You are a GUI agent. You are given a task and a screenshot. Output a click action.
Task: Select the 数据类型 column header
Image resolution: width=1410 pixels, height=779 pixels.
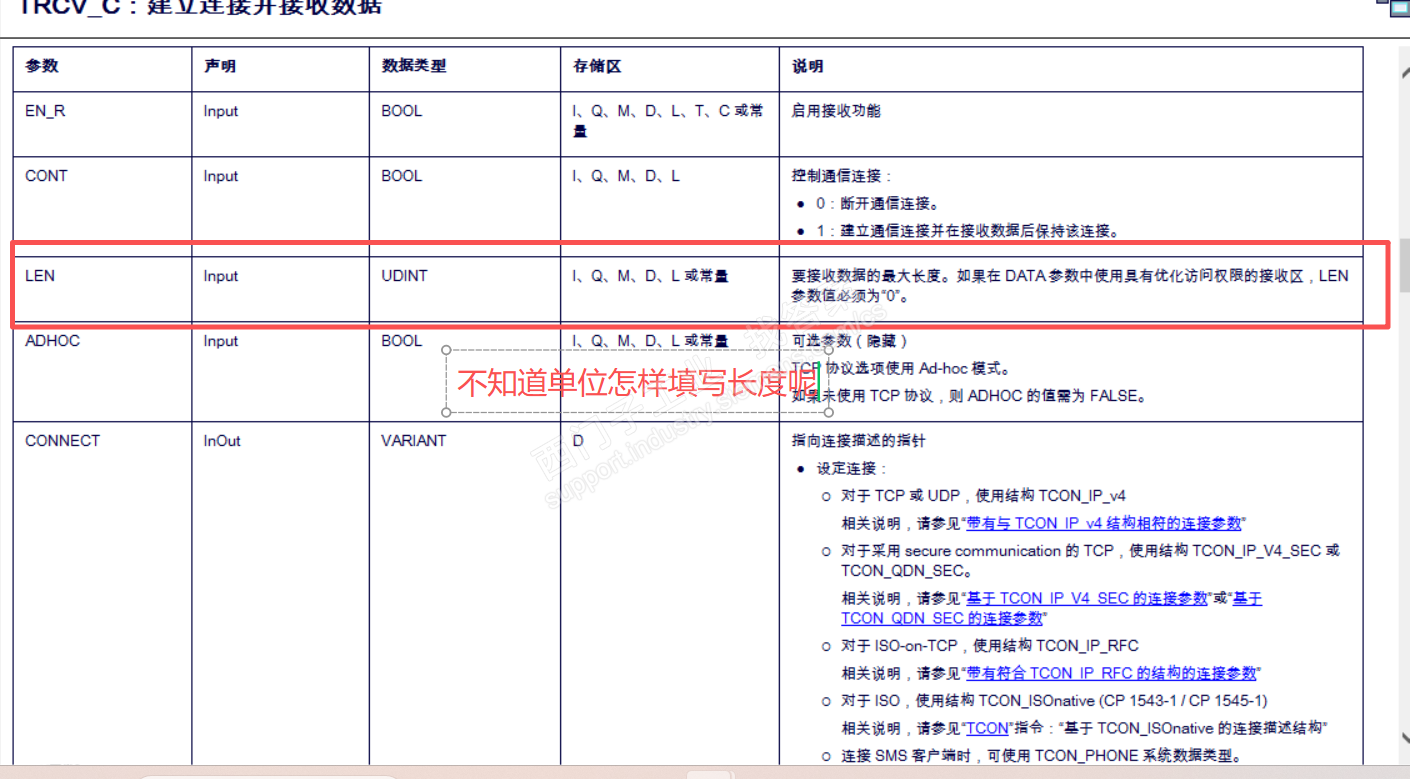pos(414,66)
